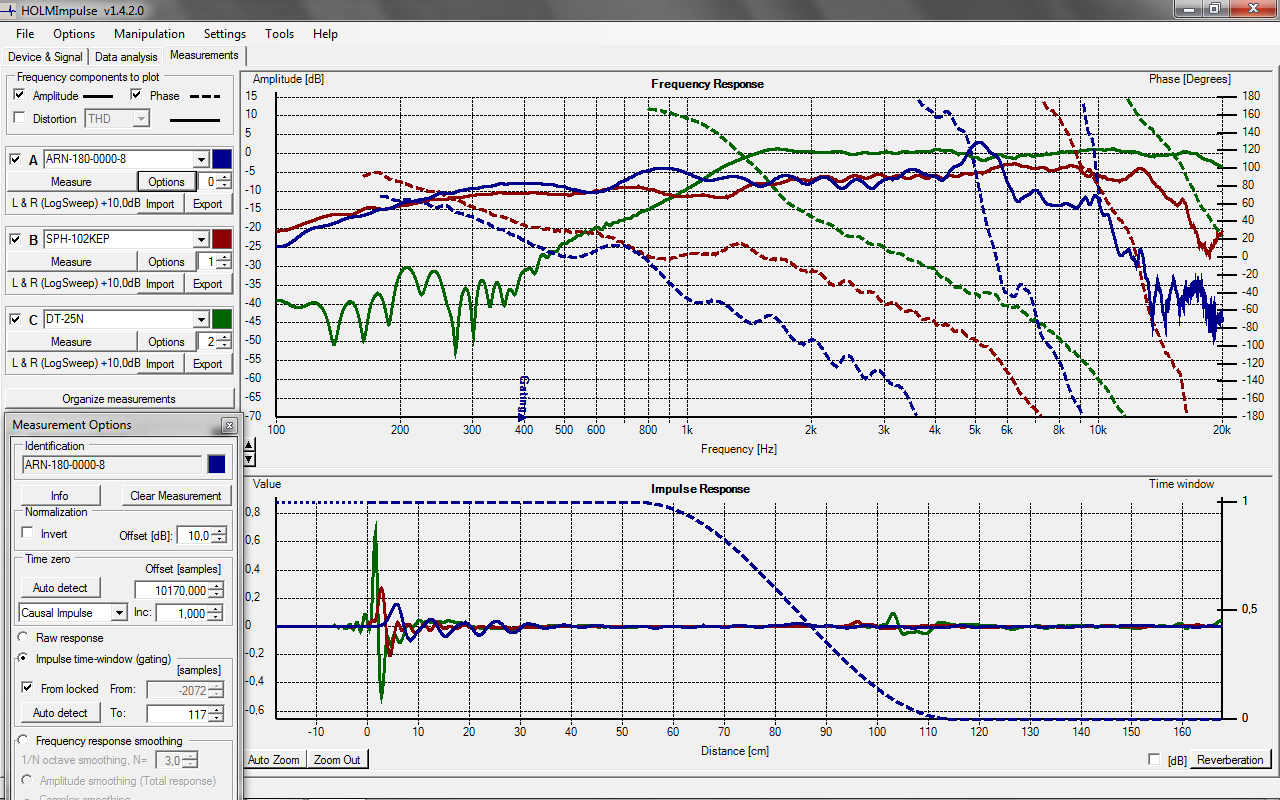Click the Identification name input field
The image size is (1280, 800).
pos(112,464)
